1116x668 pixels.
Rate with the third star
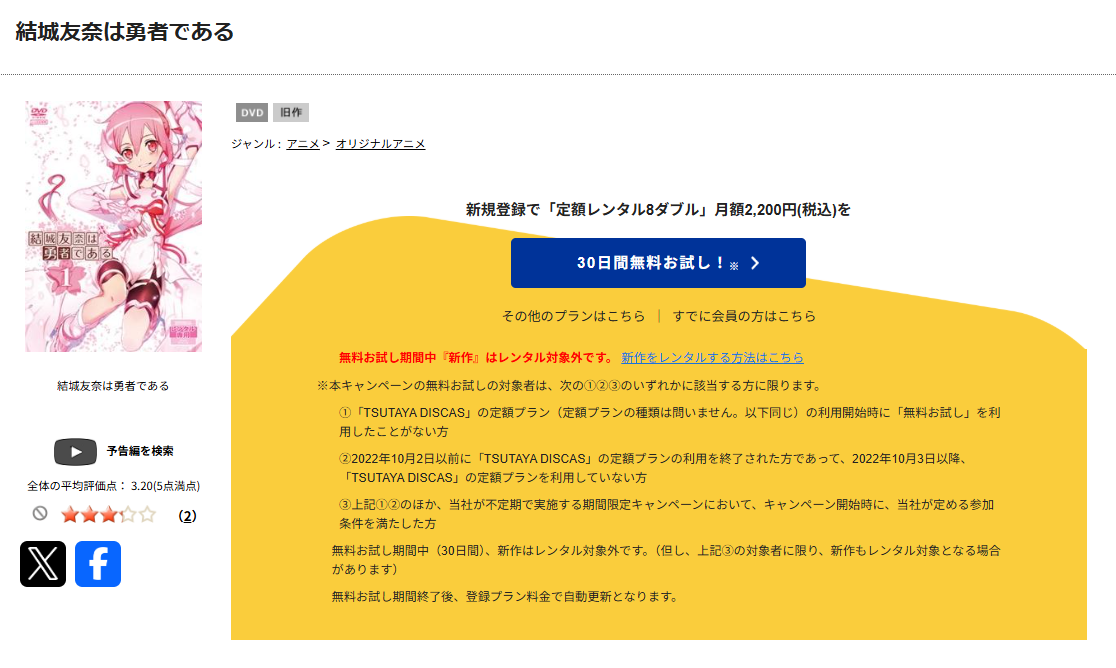pyautogui.click(x=108, y=514)
